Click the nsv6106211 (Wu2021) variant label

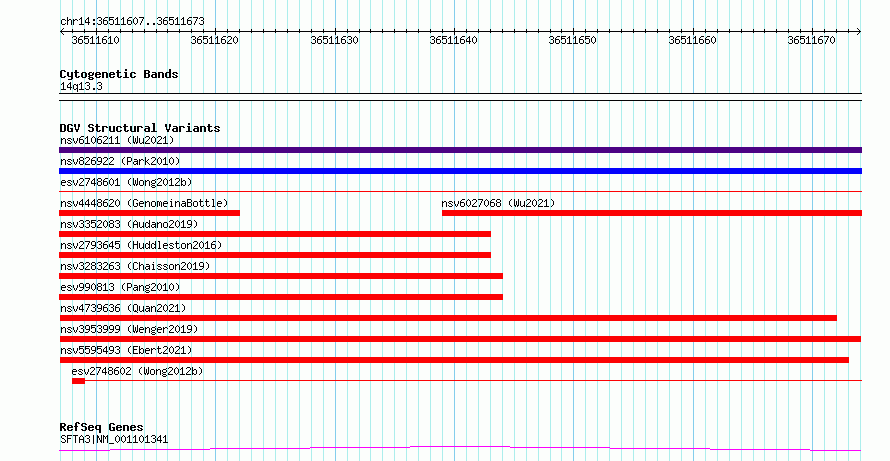tap(117, 140)
